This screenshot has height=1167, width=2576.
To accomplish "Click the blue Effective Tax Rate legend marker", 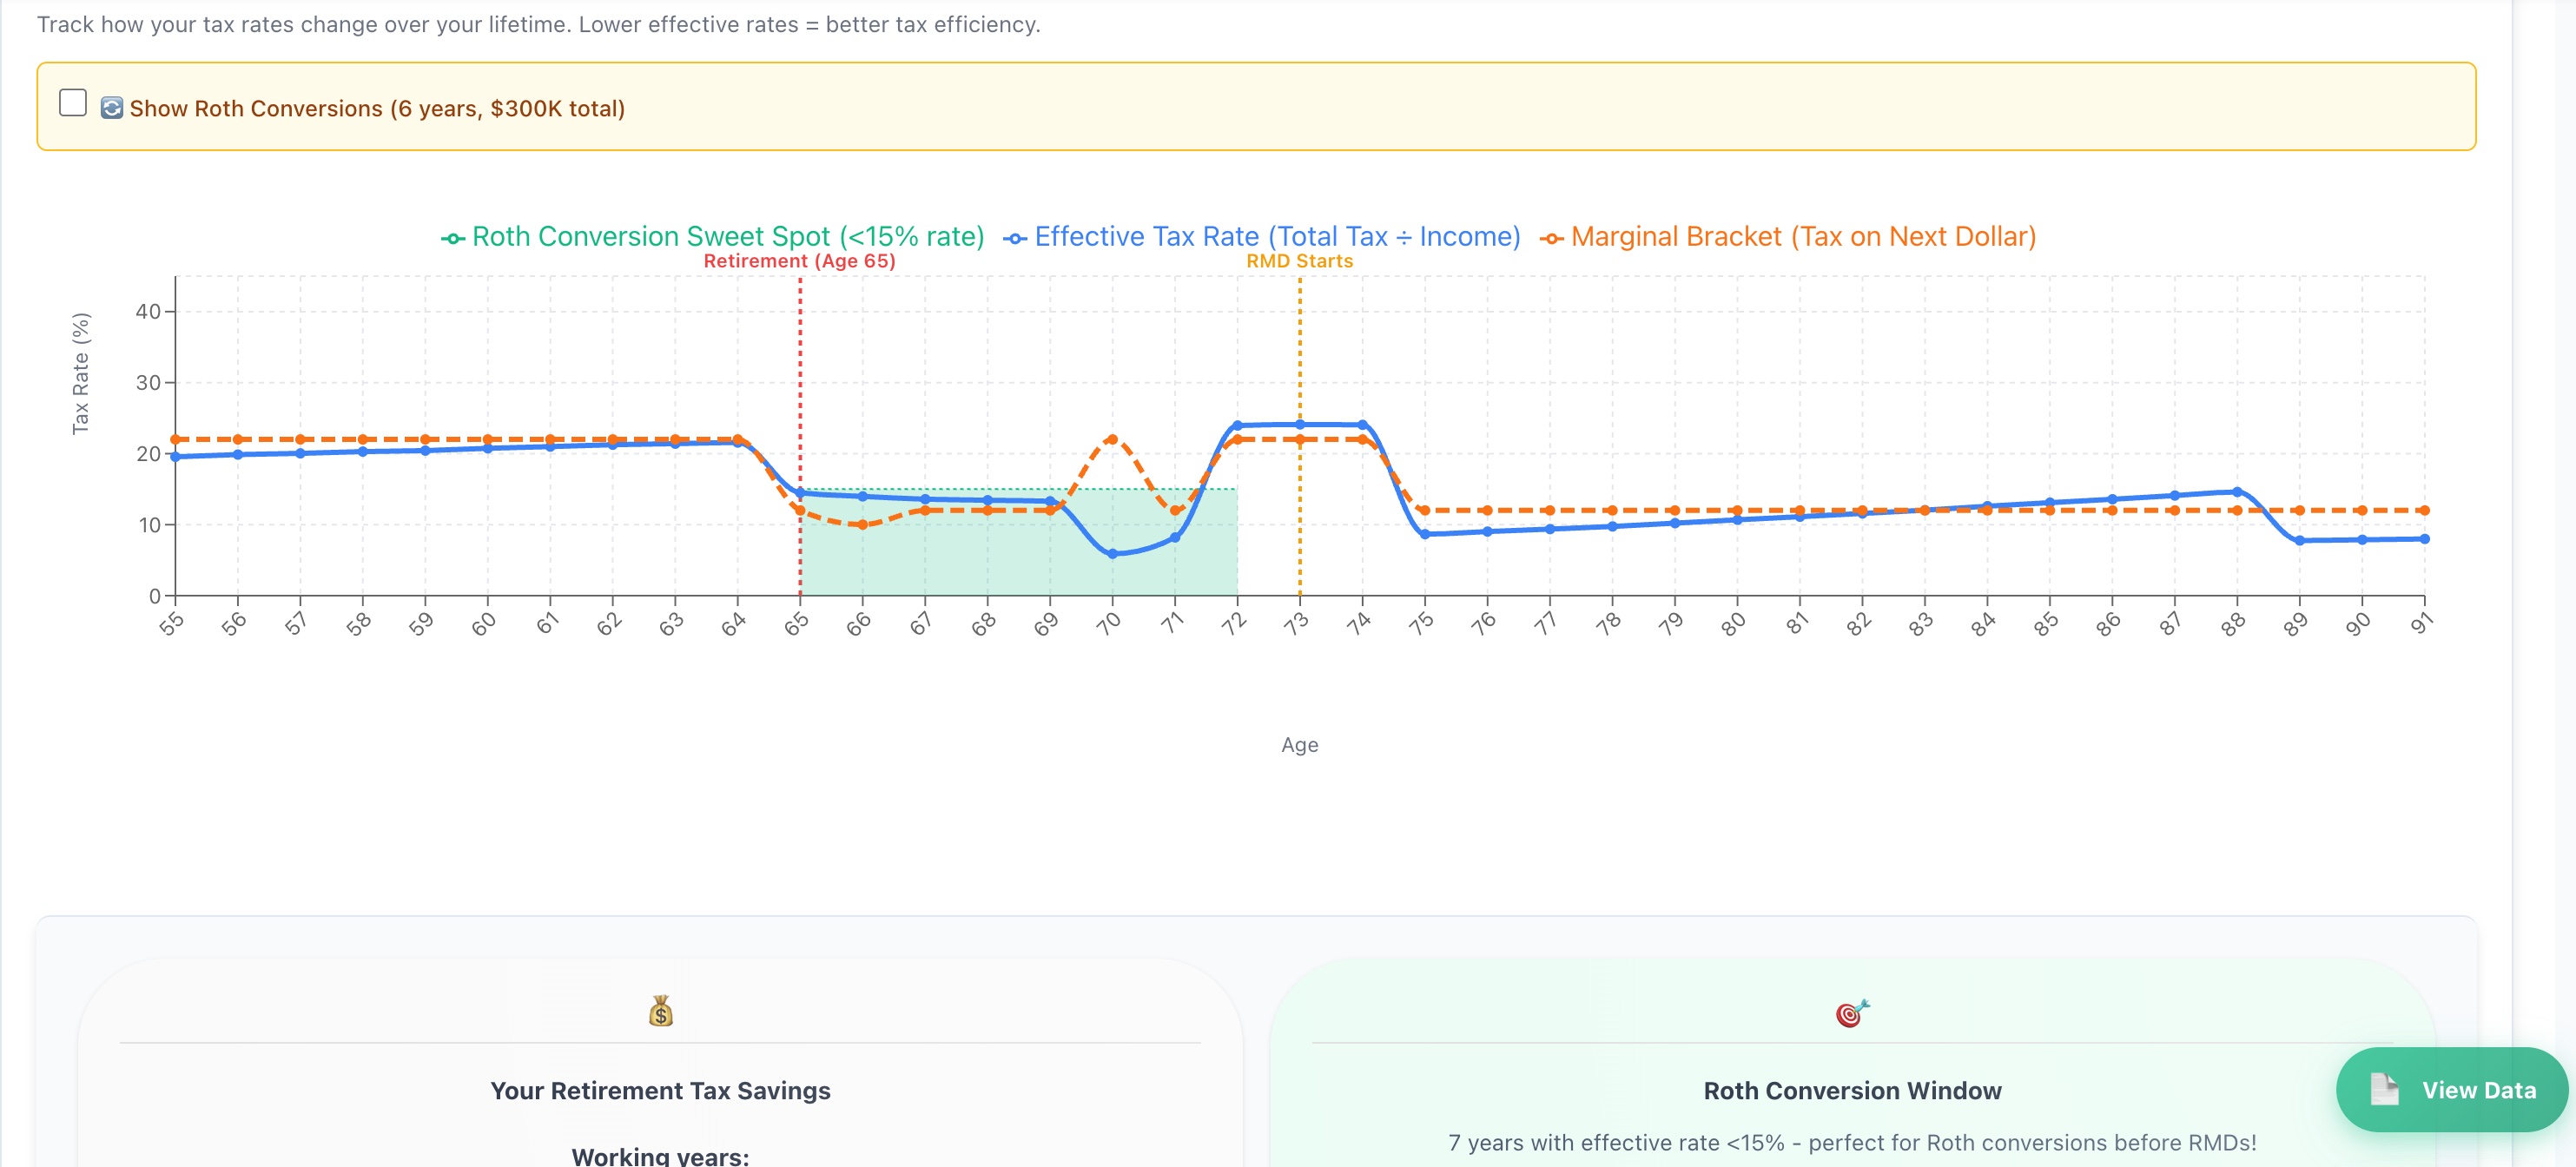I will click(1015, 239).
